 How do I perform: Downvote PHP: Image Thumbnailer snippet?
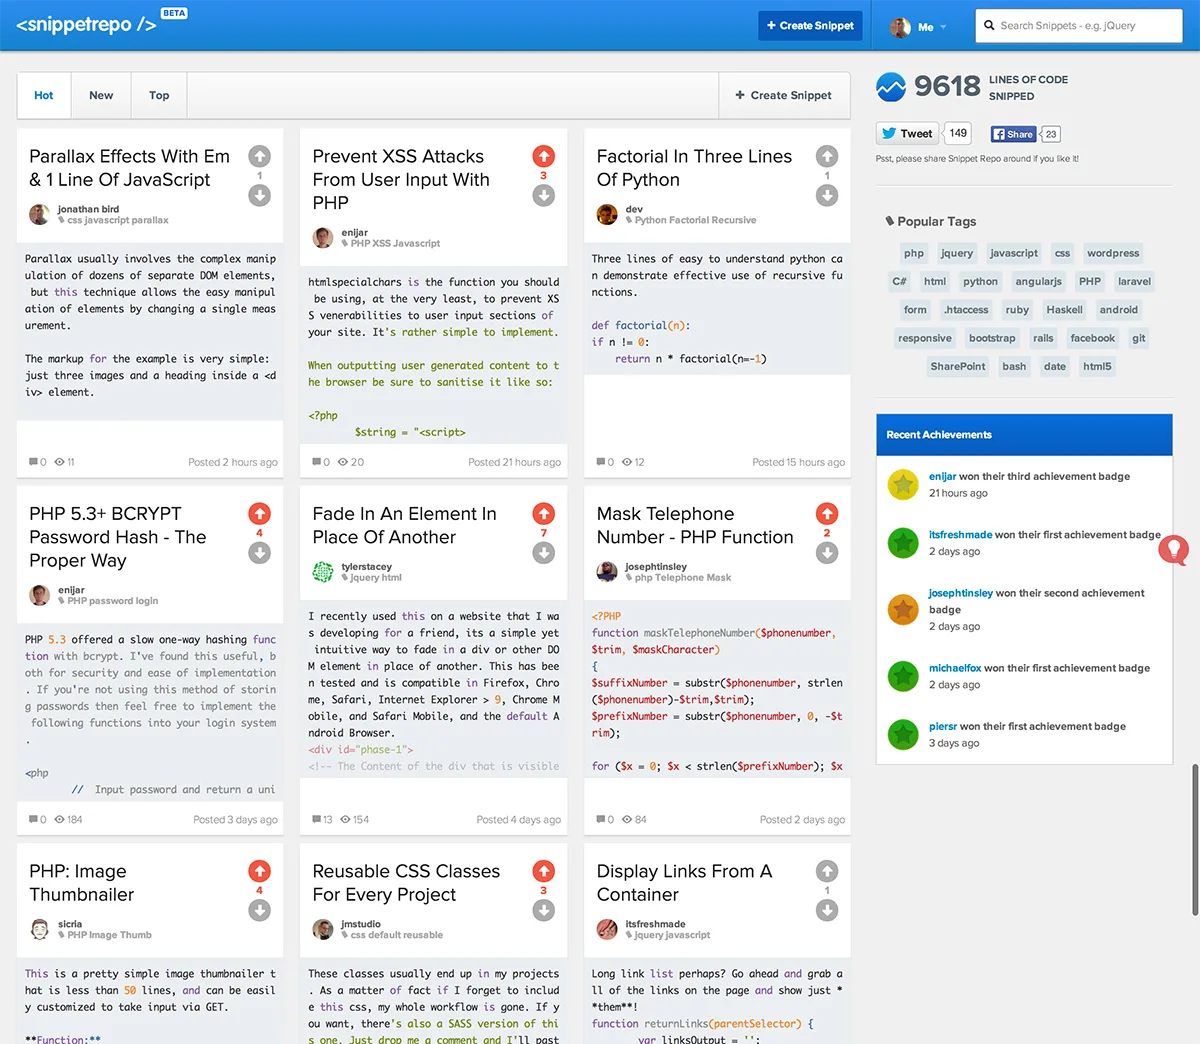[260, 910]
